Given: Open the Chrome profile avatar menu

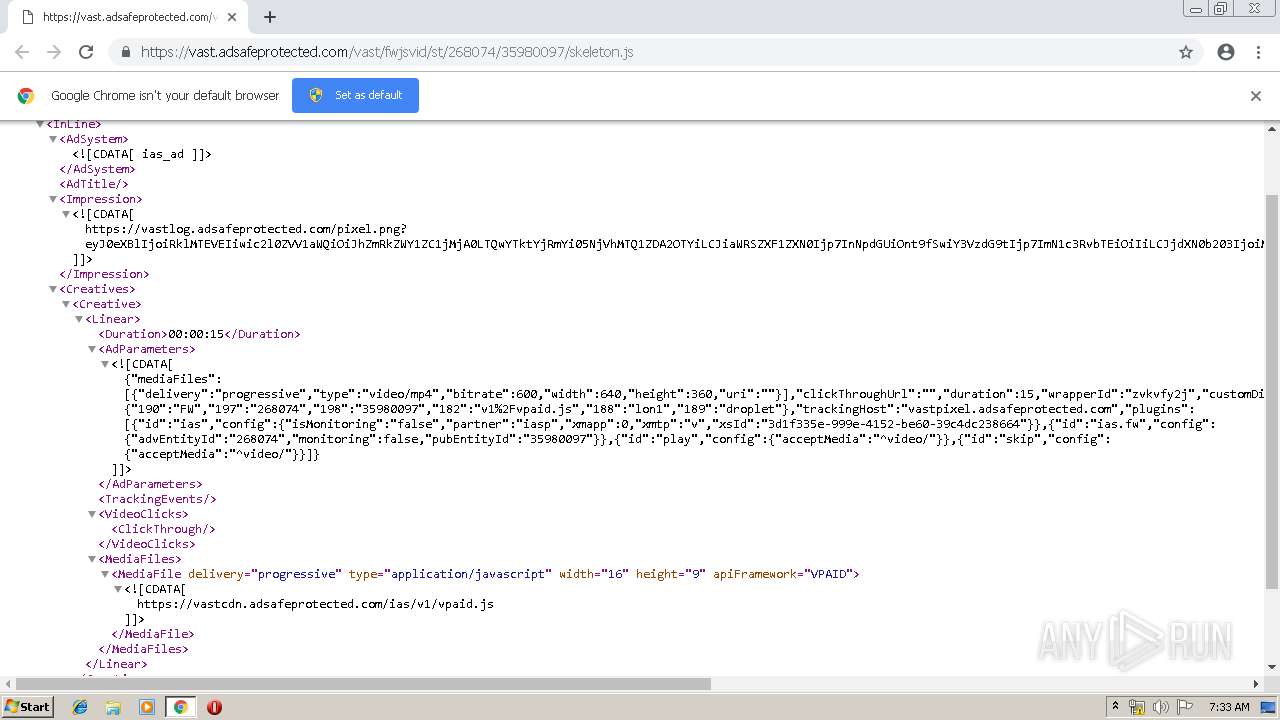Looking at the screenshot, I should (1226, 52).
